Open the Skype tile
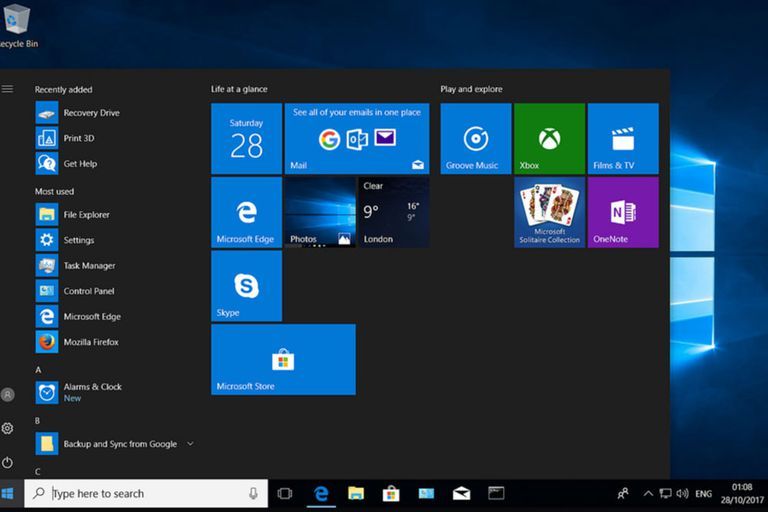This screenshot has width=768, height=512. 246,286
